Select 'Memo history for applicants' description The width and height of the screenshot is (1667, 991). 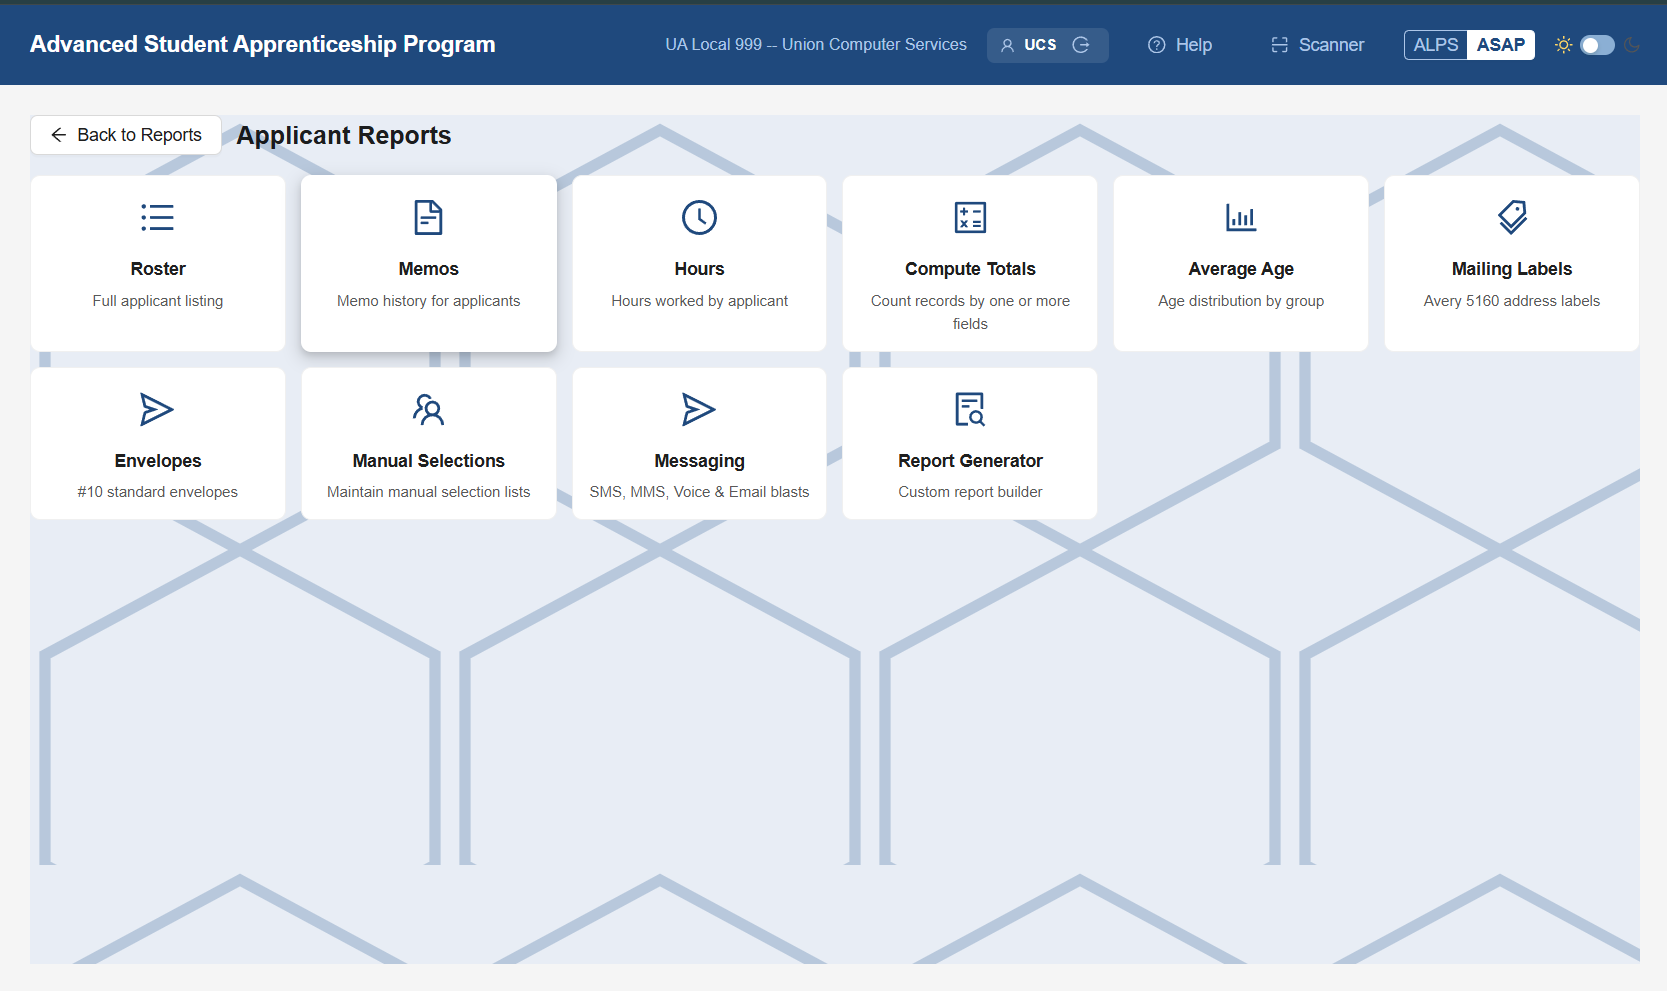click(429, 301)
